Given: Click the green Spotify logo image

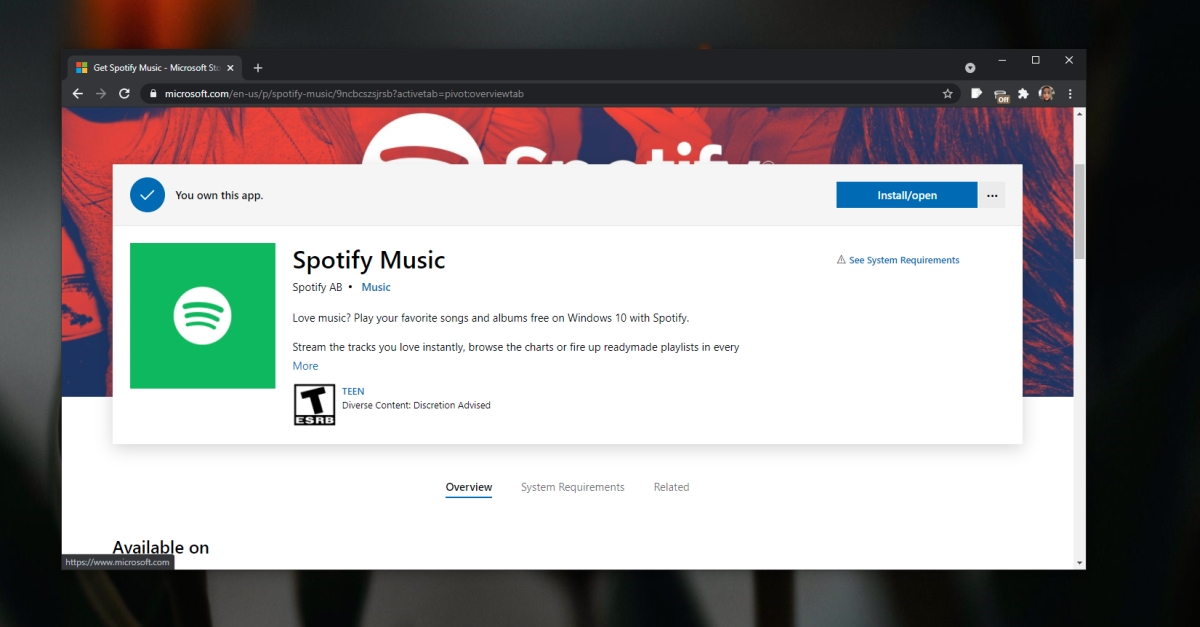Looking at the screenshot, I should click(x=202, y=316).
